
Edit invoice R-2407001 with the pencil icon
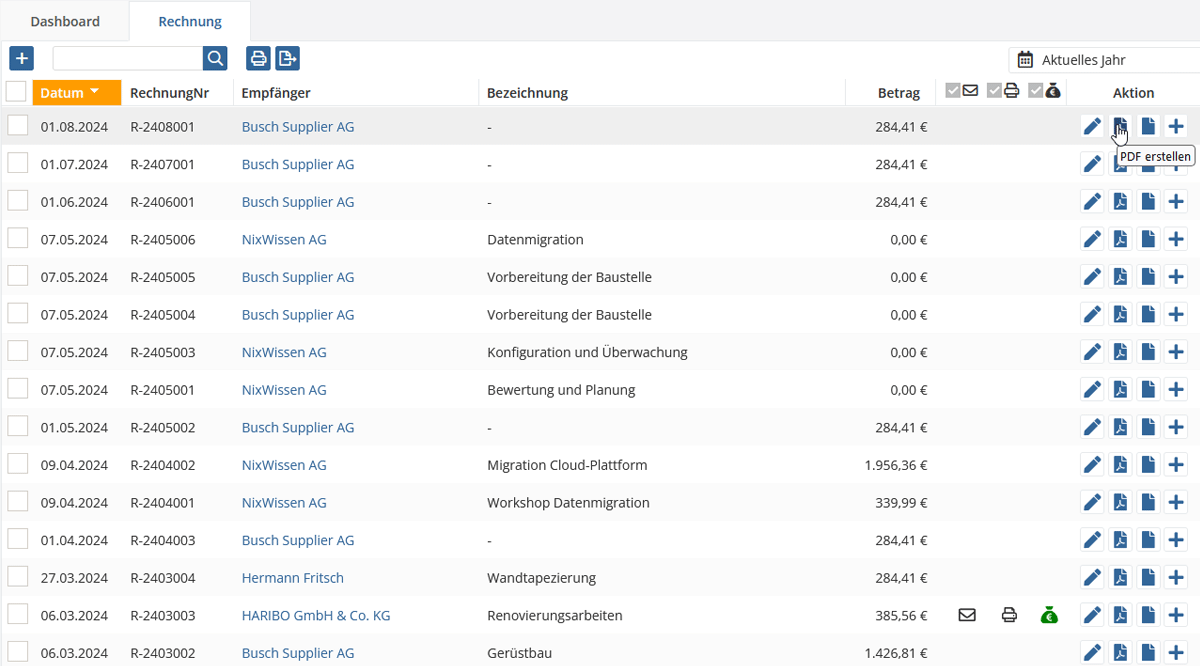click(x=1092, y=164)
